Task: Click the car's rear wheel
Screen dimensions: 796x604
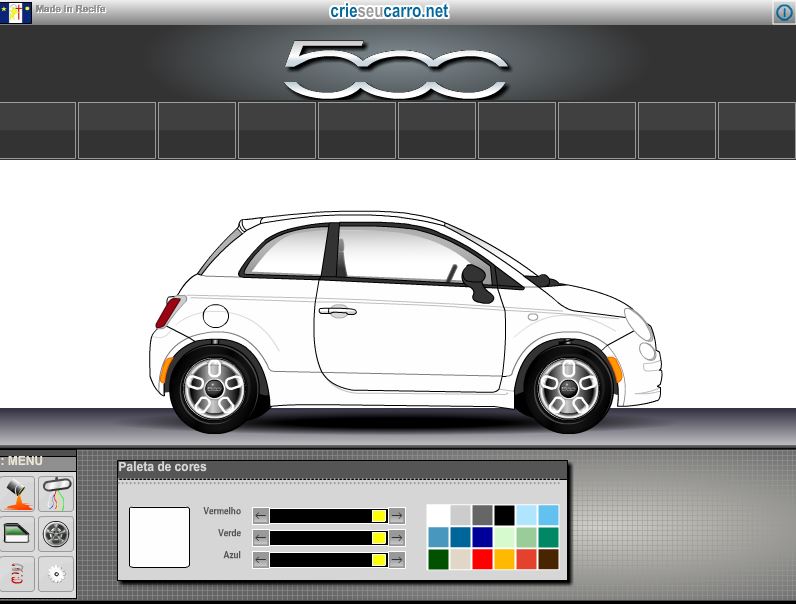Action: click(x=214, y=388)
